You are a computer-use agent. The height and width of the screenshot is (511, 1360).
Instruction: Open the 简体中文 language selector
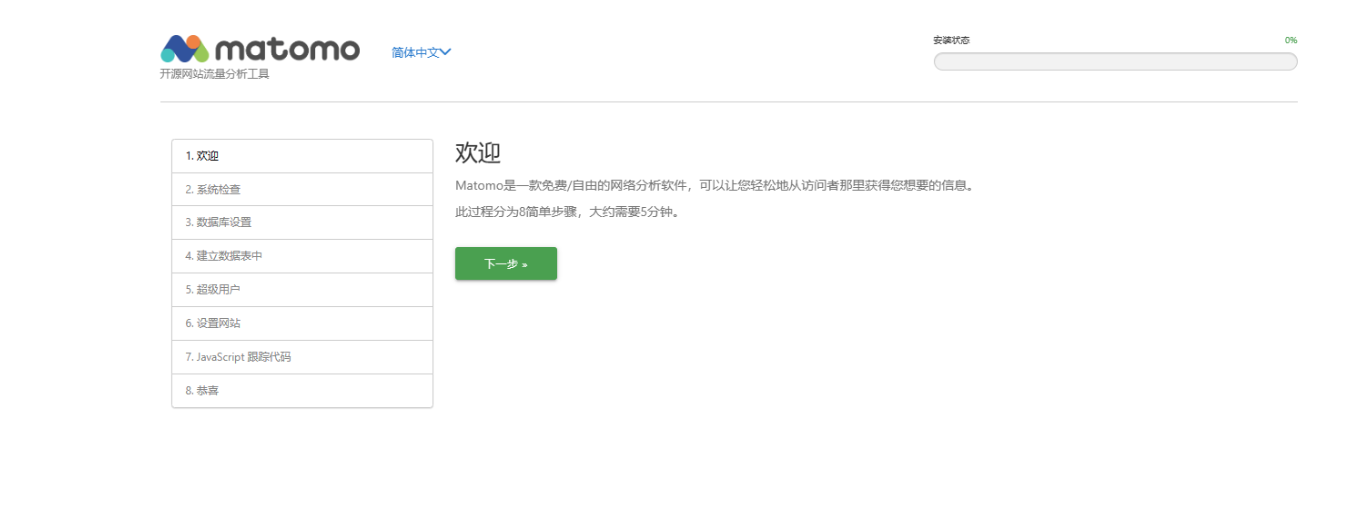click(x=416, y=53)
